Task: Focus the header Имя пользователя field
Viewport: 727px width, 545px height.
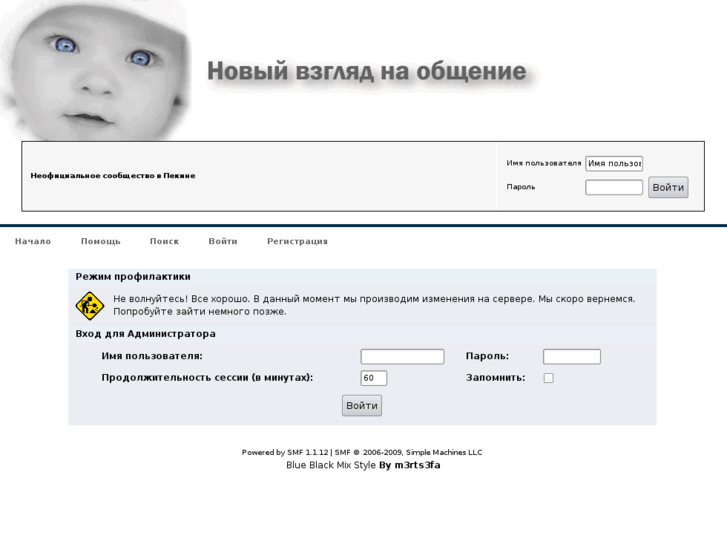Action: click(x=614, y=163)
